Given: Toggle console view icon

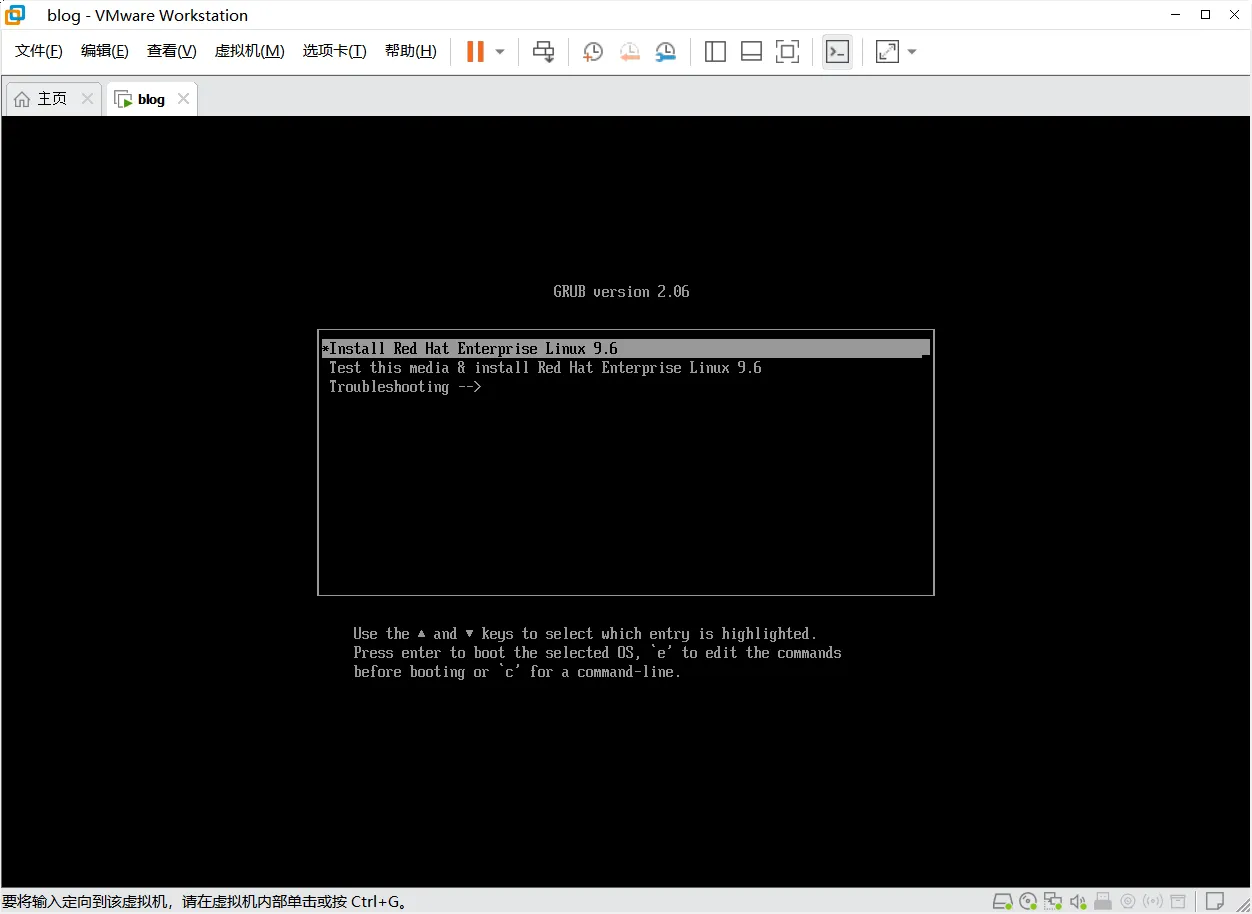Looking at the screenshot, I should click(837, 51).
